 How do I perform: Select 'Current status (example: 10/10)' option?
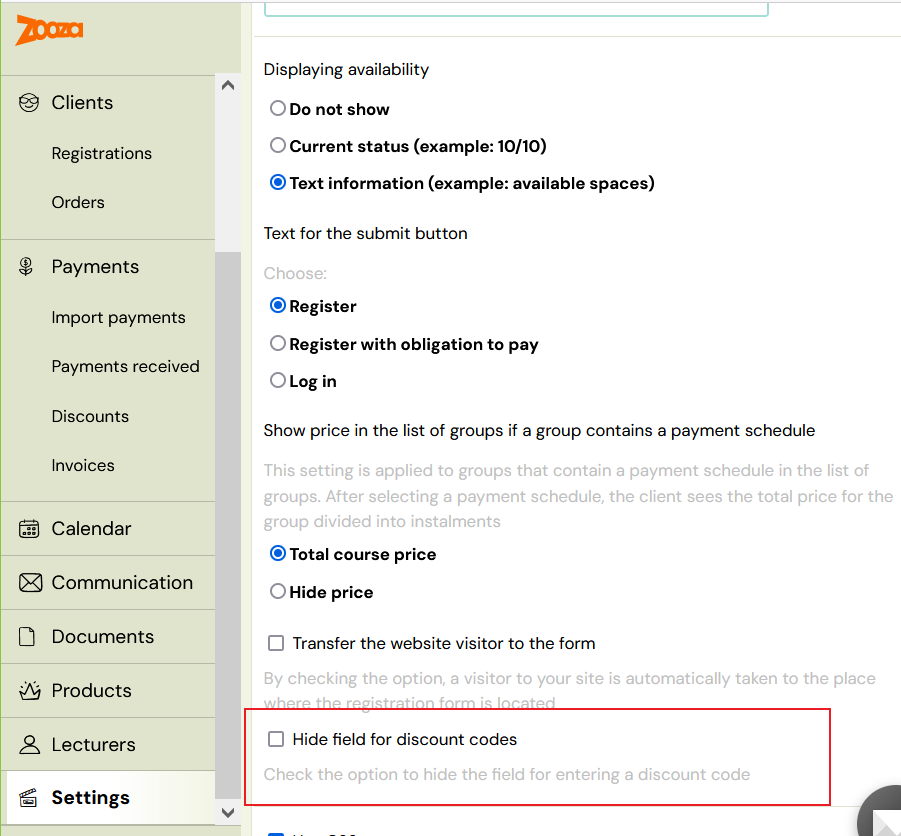[278, 145]
